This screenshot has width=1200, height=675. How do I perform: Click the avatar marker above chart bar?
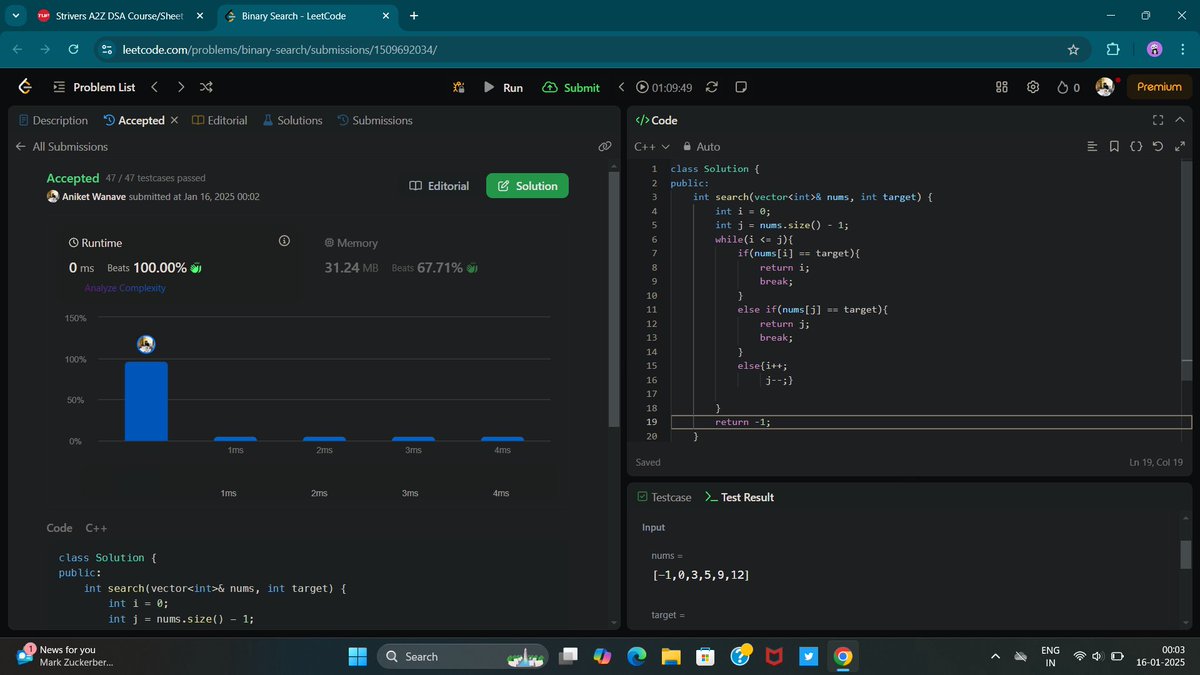[x=146, y=344]
